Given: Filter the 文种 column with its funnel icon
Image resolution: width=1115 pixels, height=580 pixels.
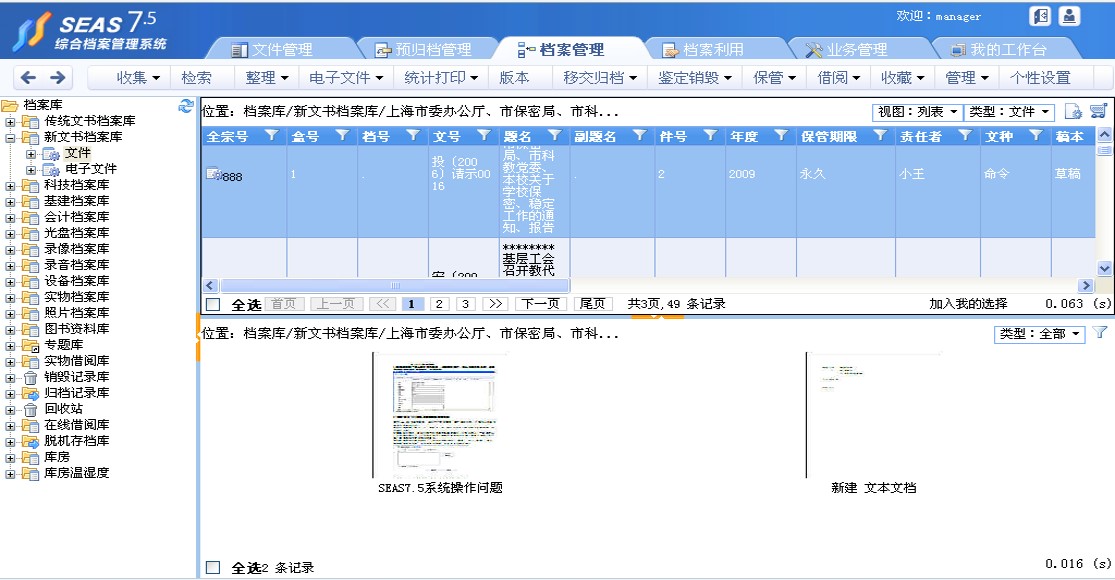Looking at the screenshot, I should point(1036,135).
